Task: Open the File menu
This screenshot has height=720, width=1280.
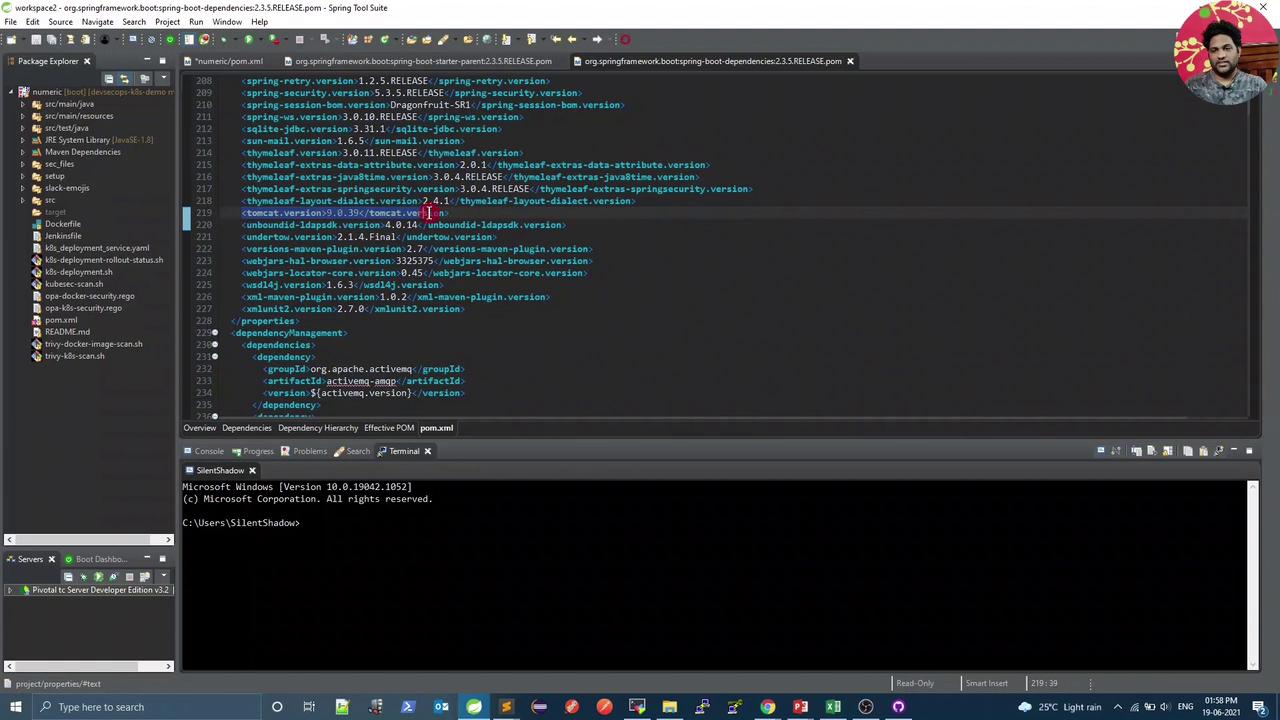Action: pos(10,22)
